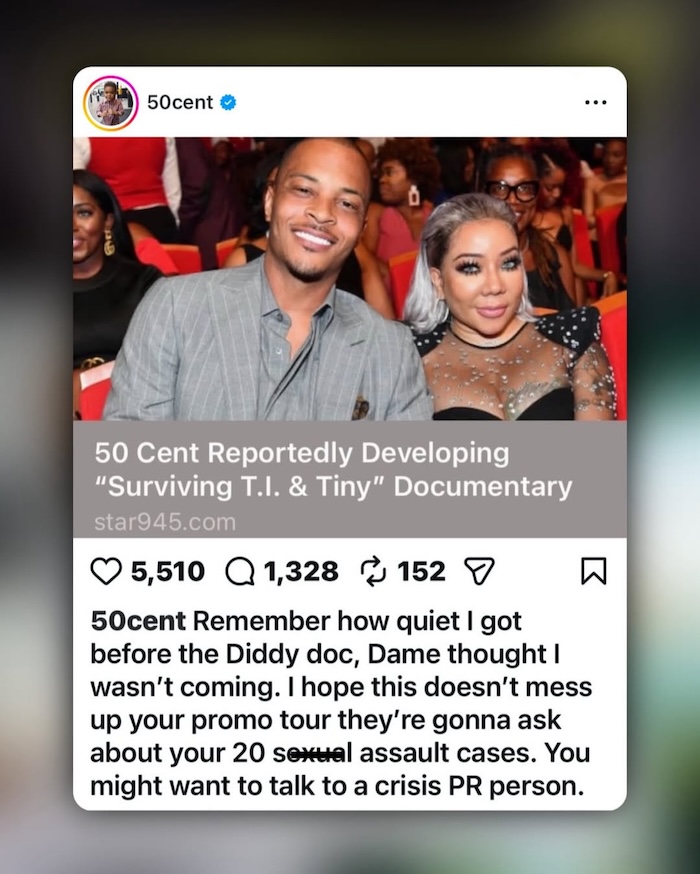700x874 pixels.
Task: Click the blue verified badge next to 50cent
Action: click(228, 103)
